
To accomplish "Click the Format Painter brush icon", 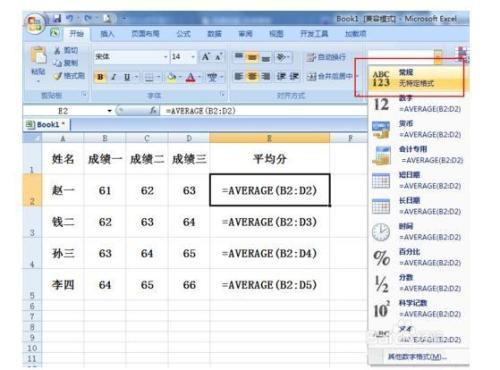I will pyautogui.click(x=58, y=76).
